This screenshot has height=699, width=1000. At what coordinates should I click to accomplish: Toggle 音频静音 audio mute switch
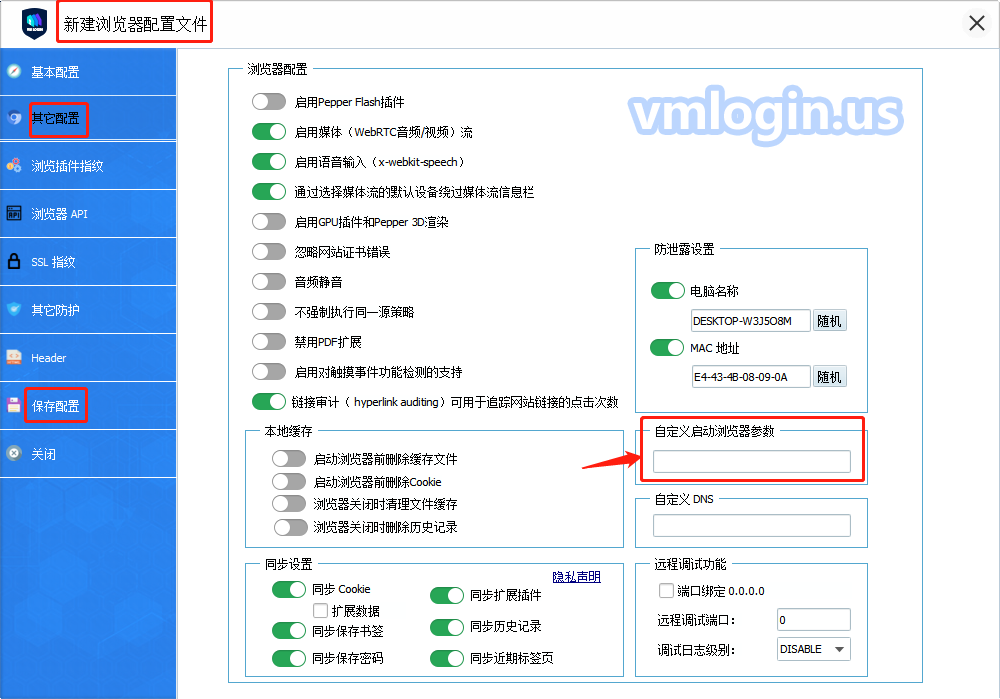pyautogui.click(x=269, y=282)
